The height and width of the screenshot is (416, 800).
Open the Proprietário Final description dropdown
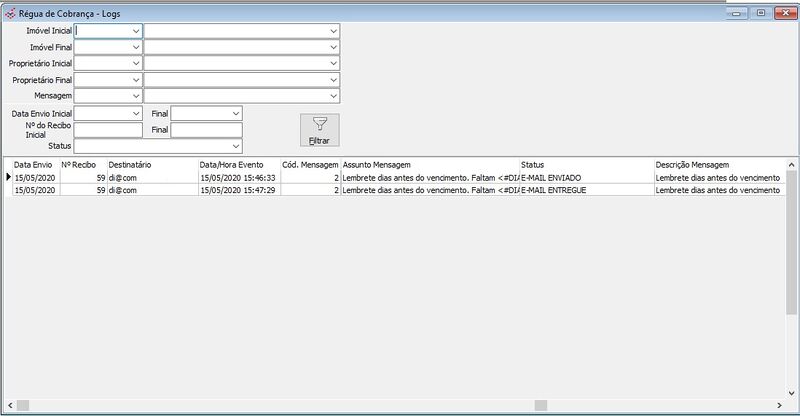333,79
